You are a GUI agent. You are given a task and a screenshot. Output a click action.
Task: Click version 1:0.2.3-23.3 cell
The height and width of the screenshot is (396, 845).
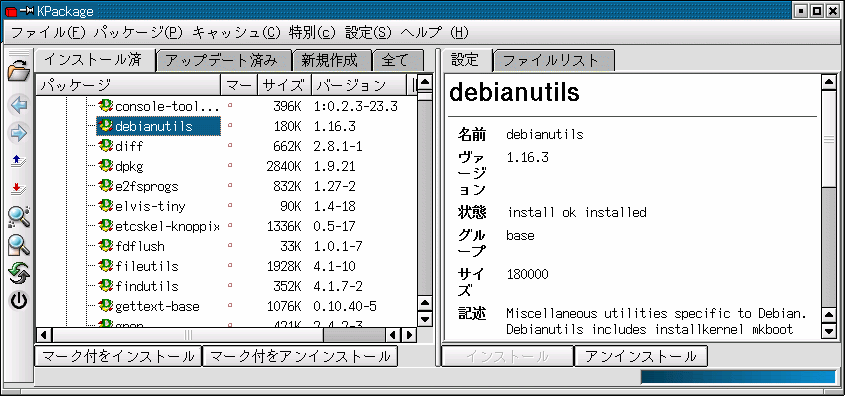click(355, 106)
